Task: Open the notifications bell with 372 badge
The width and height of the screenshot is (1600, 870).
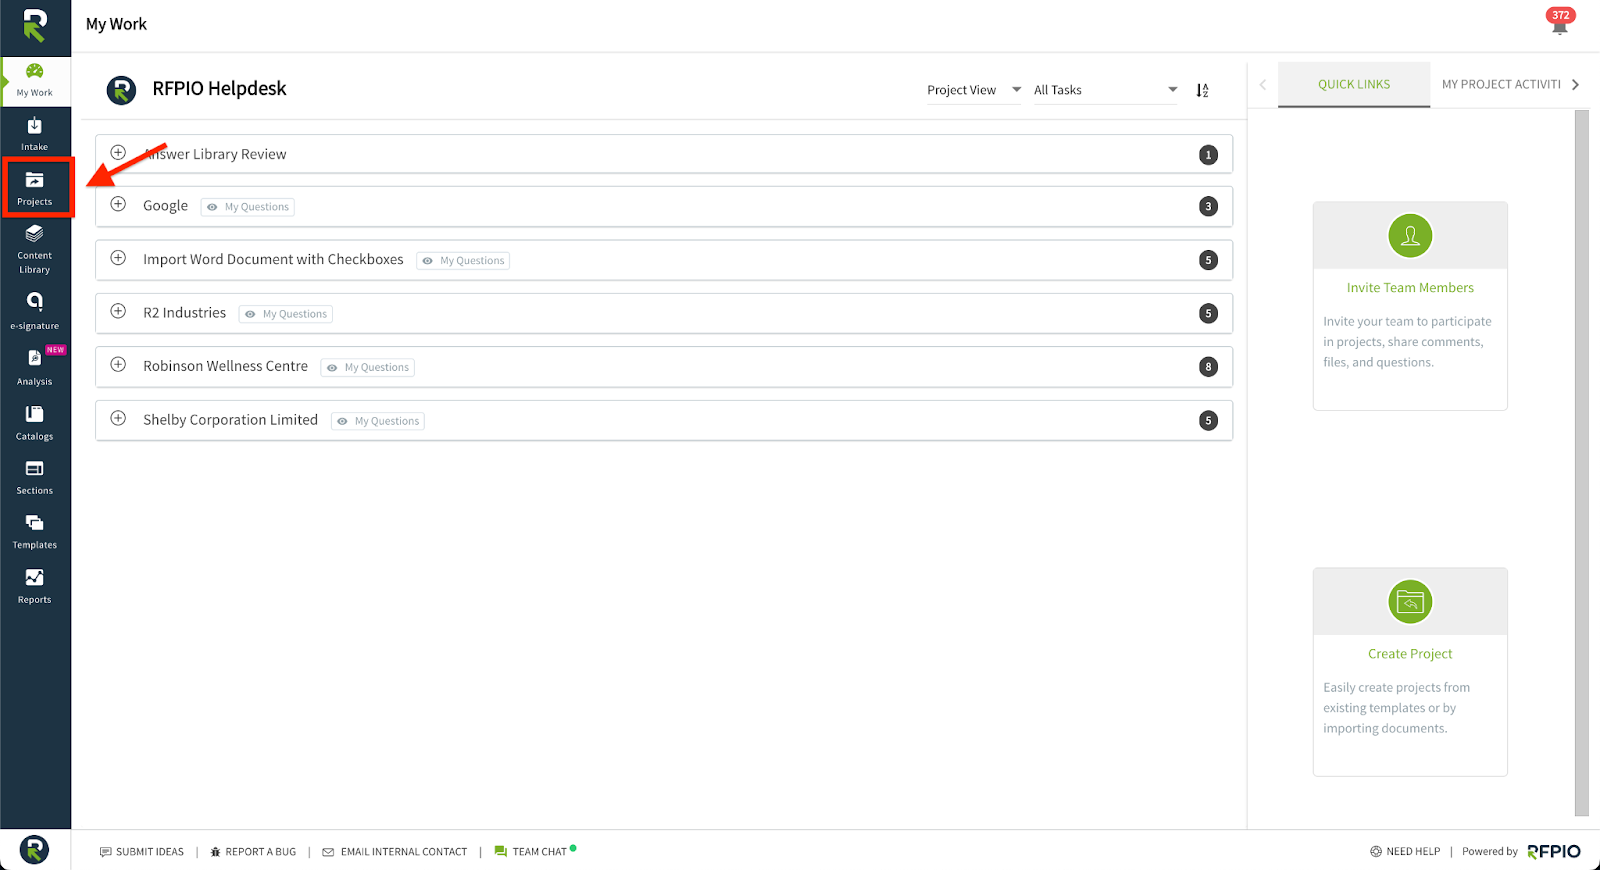Action: [x=1560, y=22]
